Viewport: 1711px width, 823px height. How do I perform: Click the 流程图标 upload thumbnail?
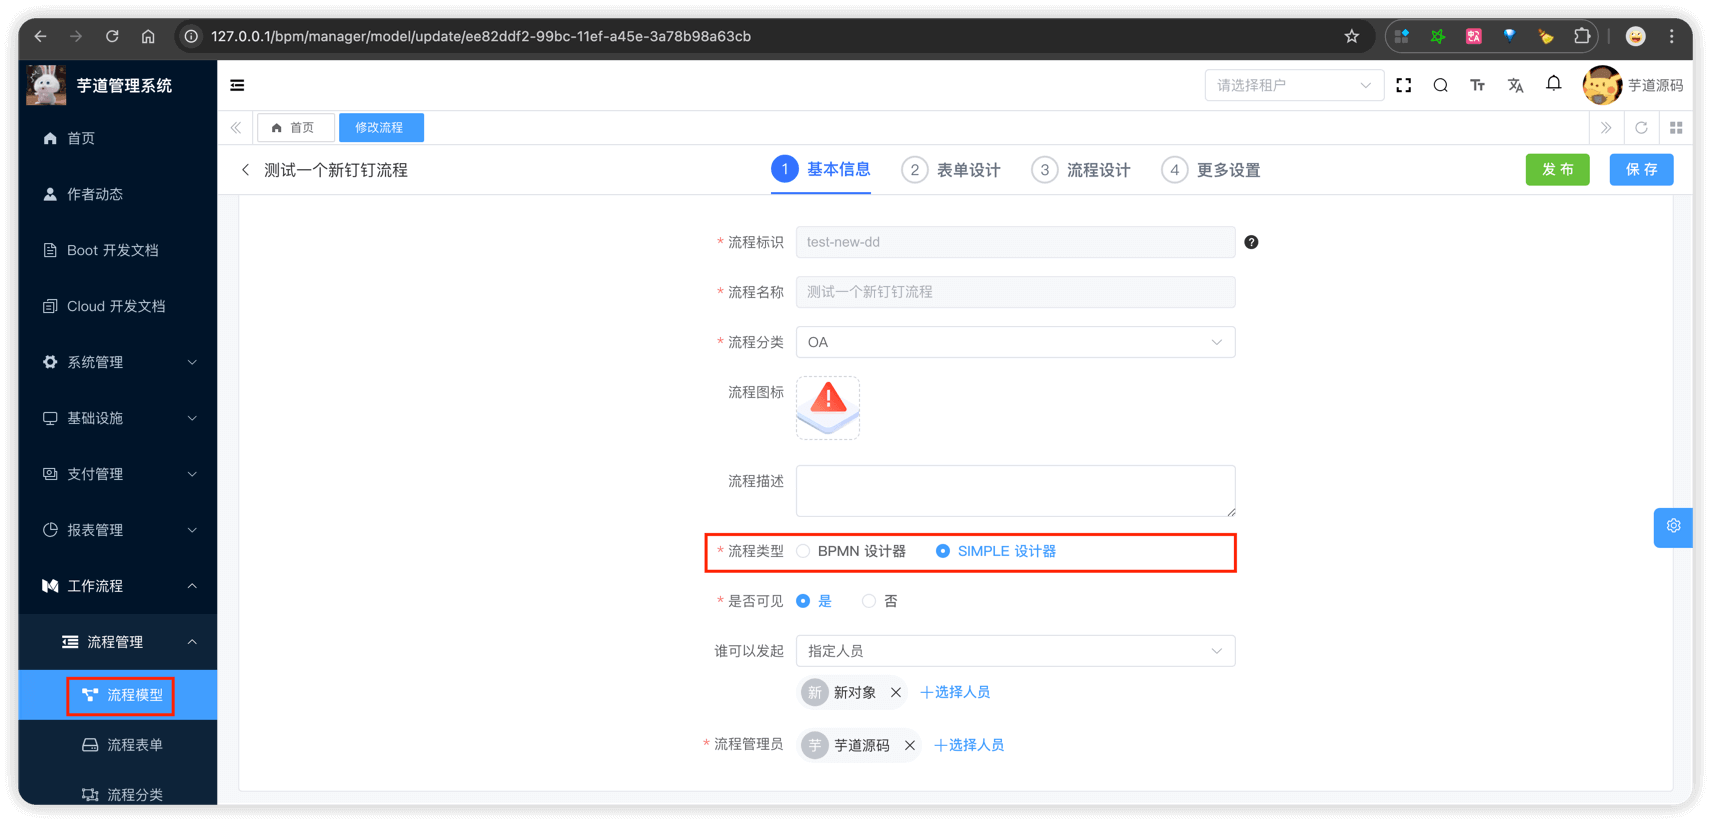click(828, 408)
